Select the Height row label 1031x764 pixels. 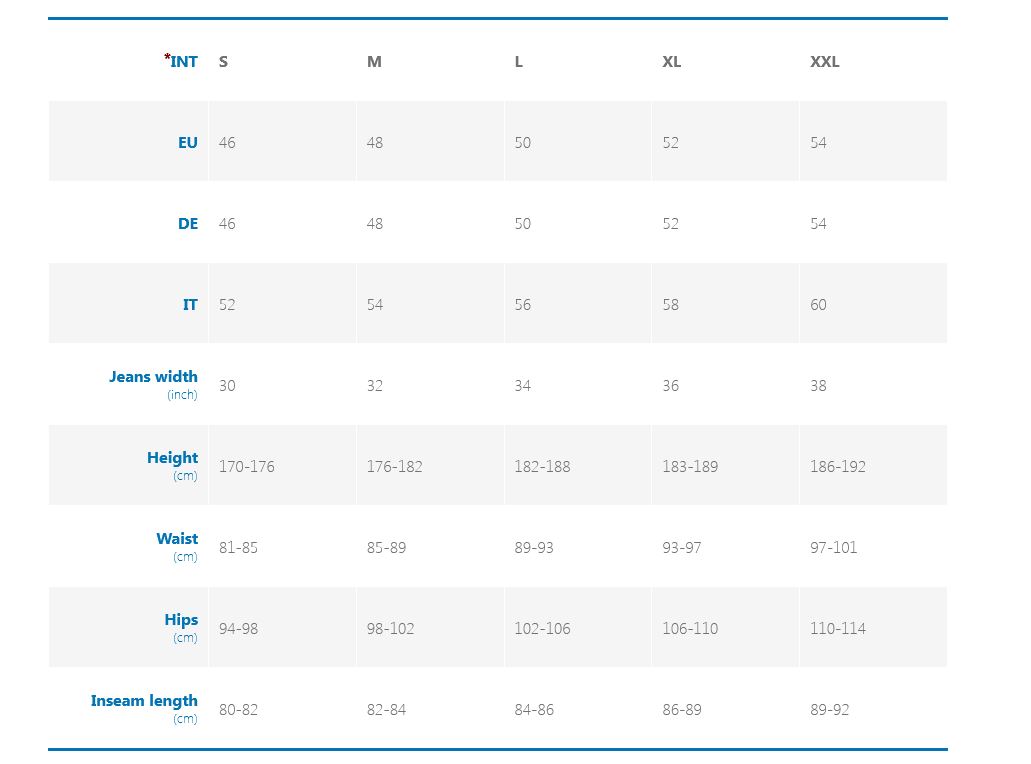(172, 458)
